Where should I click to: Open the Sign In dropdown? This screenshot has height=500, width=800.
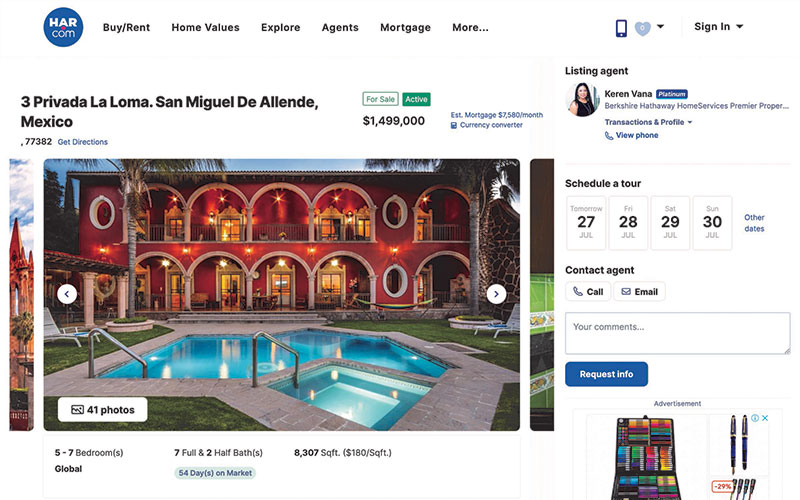(718, 27)
